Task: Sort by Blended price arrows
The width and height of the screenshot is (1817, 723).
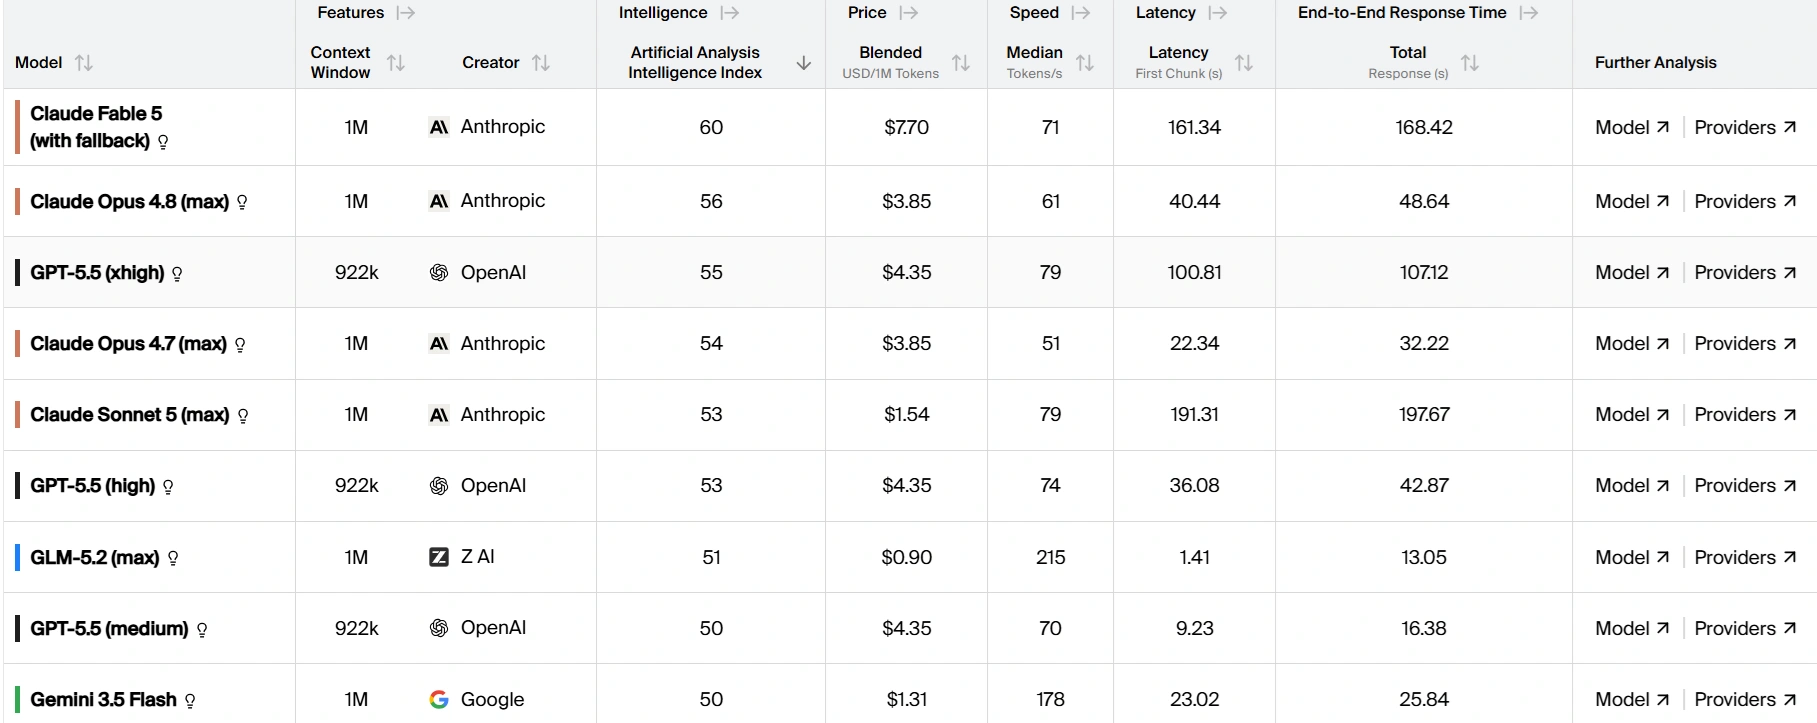Action: [961, 63]
